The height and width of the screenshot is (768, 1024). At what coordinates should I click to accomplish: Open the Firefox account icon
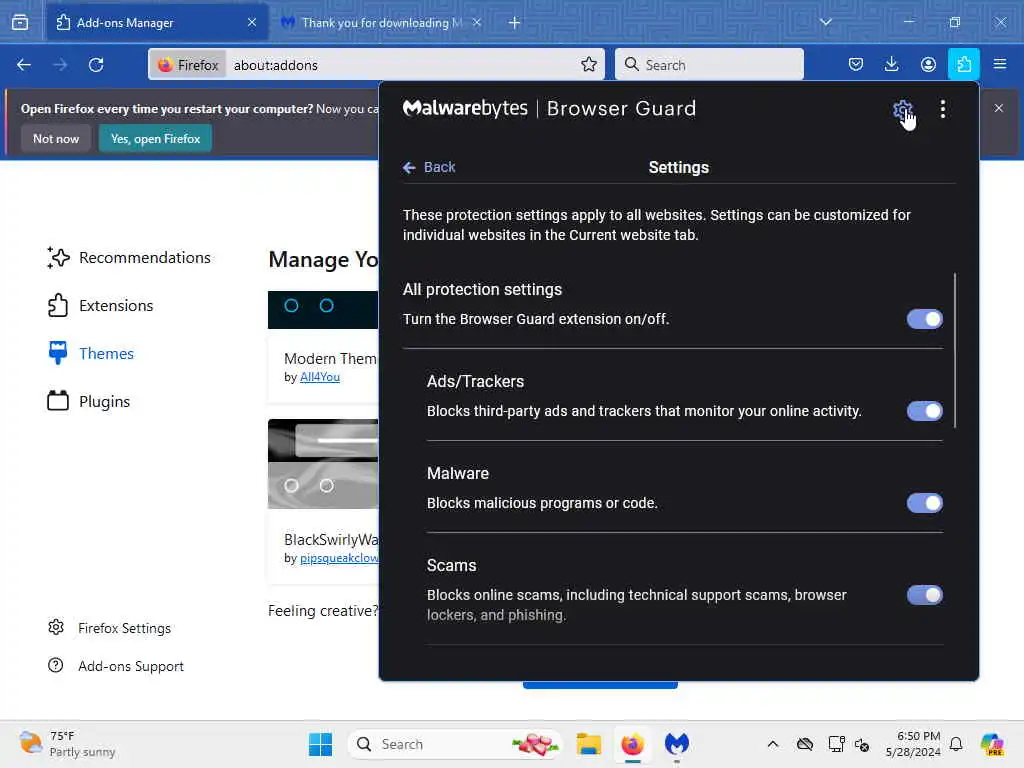[x=927, y=64]
